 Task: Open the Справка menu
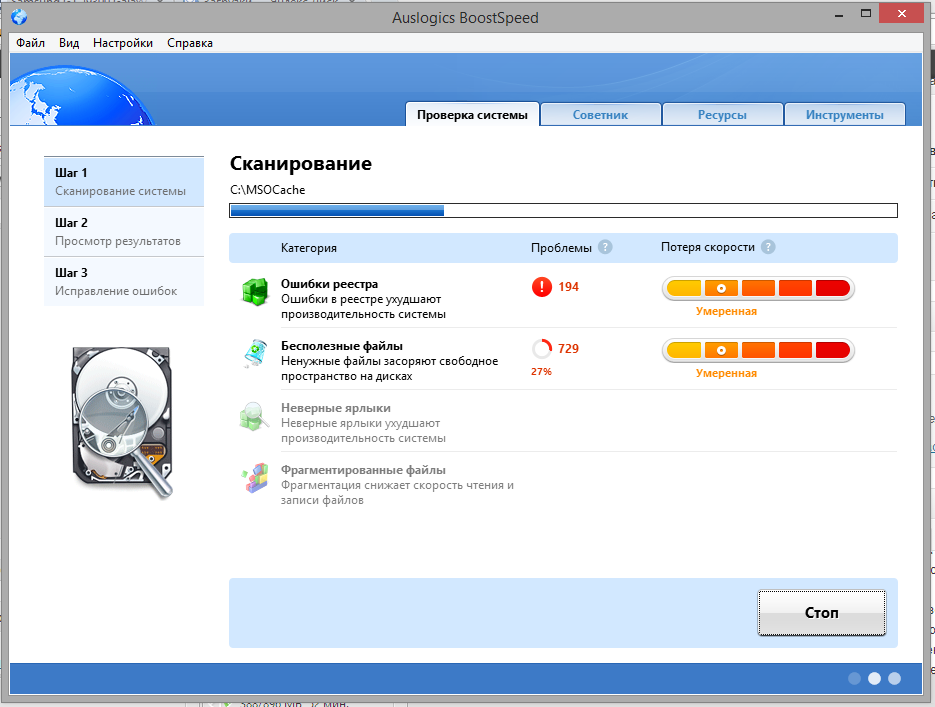pos(190,43)
